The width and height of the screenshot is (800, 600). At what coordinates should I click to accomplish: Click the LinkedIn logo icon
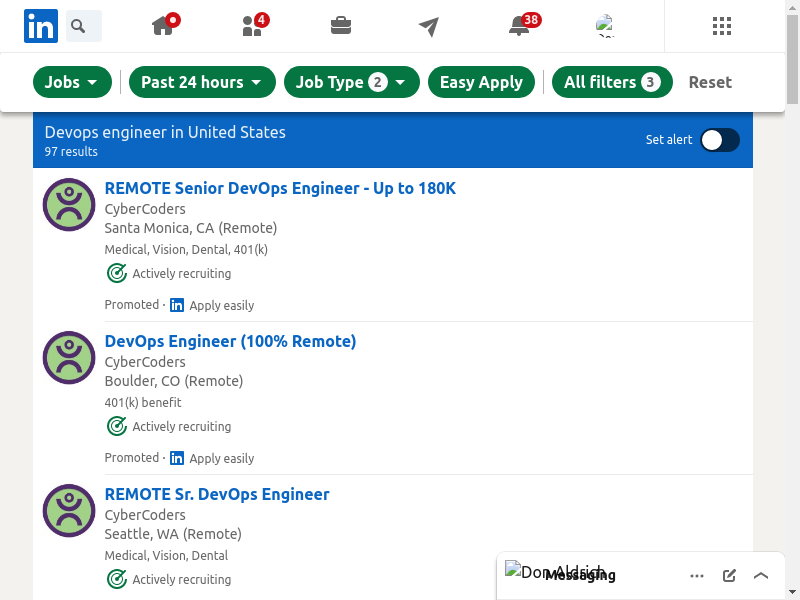[41, 26]
